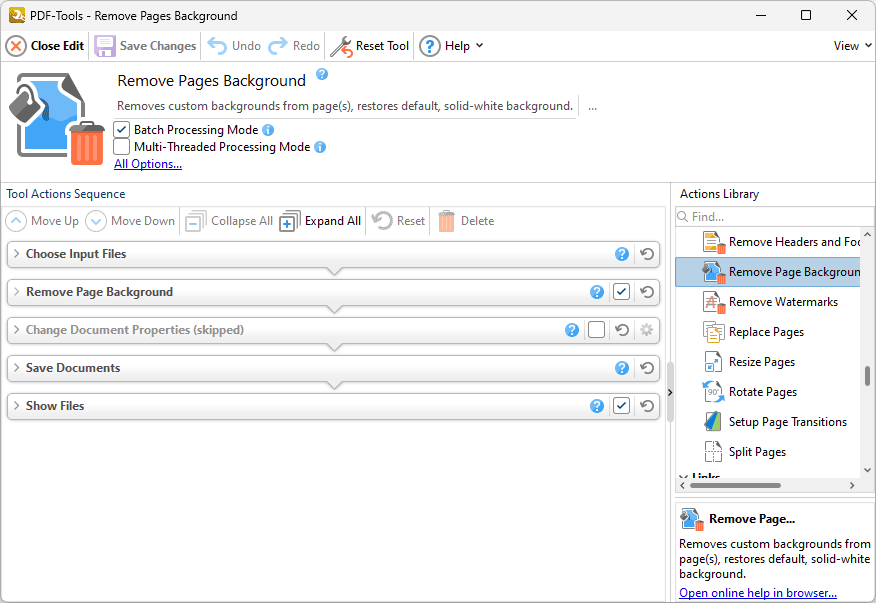The image size is (876, 603).
Task: Click Expand All actions
Action: tap(320, 221)
